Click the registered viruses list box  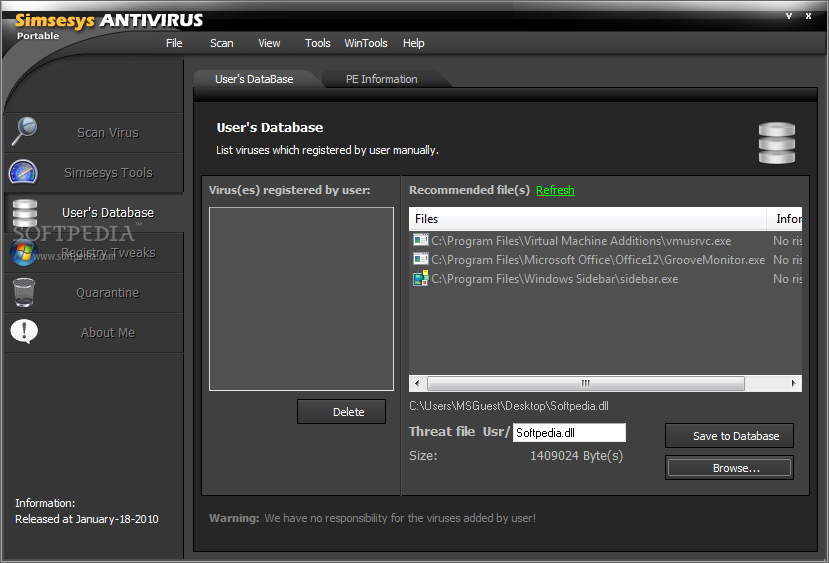301,299
